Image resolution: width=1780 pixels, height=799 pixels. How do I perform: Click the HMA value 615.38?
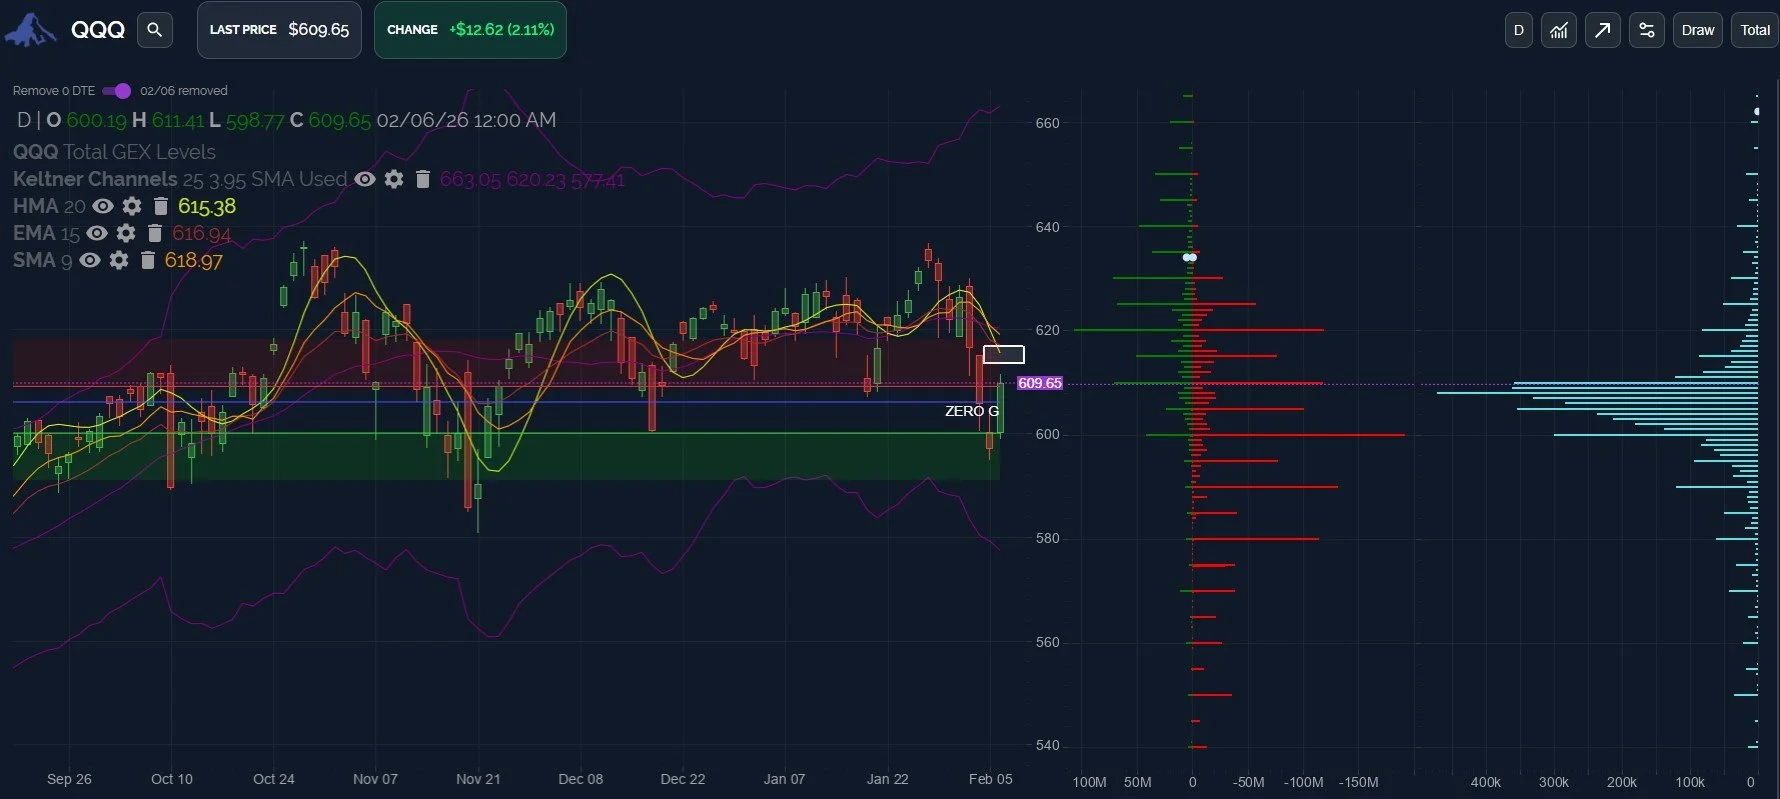(x=207, y=206)
